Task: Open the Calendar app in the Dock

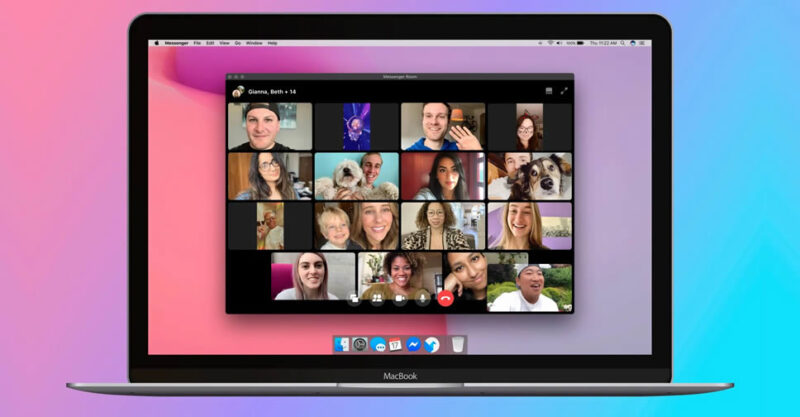Action: coord(395,344)
